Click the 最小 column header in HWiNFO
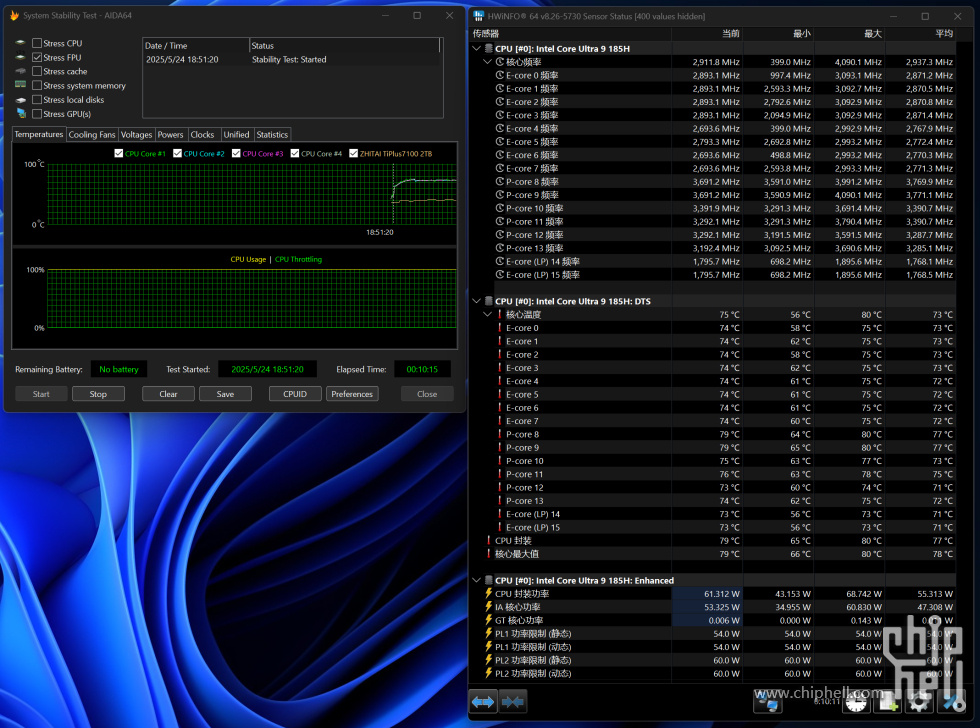The width and height of the screenshot is (980, 728). click(x=778, y=33)
